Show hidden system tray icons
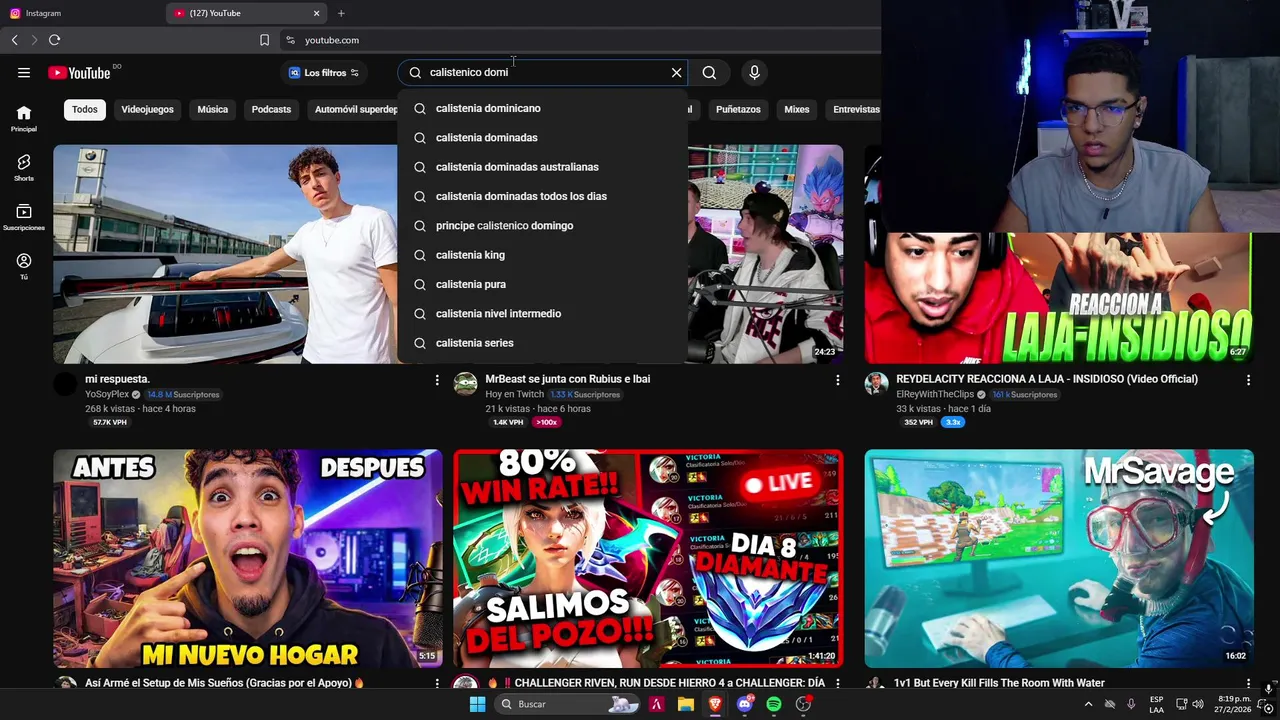The width and height of the screenshot is (1280, 720). [1088, 704]
